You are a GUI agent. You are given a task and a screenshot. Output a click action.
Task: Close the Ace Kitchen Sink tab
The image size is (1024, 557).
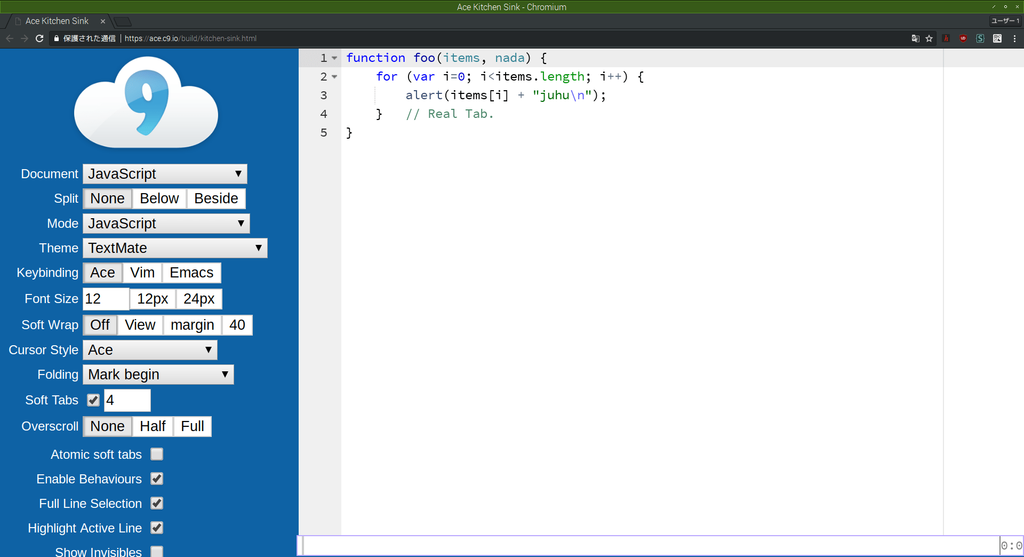(x=103, y=21)
